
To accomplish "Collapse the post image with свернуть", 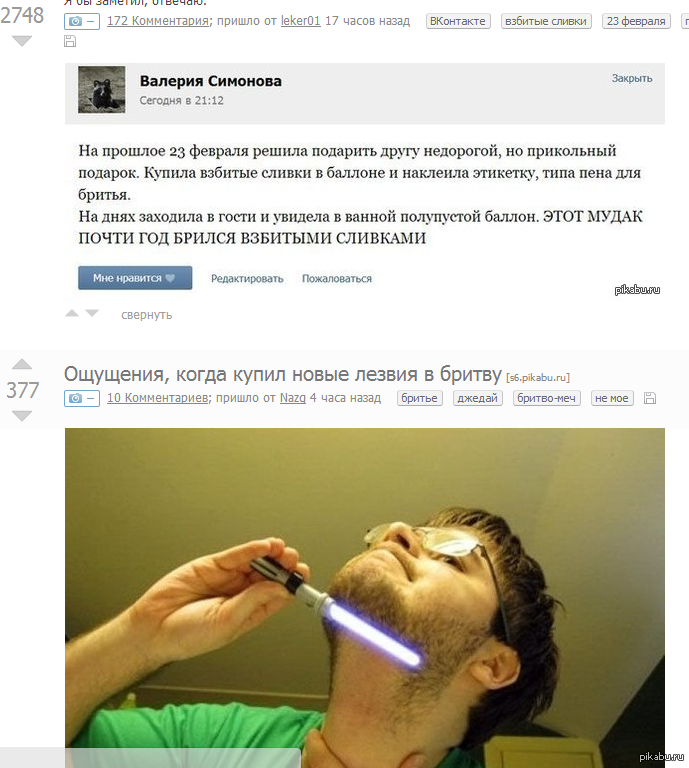I will [146, 315].
